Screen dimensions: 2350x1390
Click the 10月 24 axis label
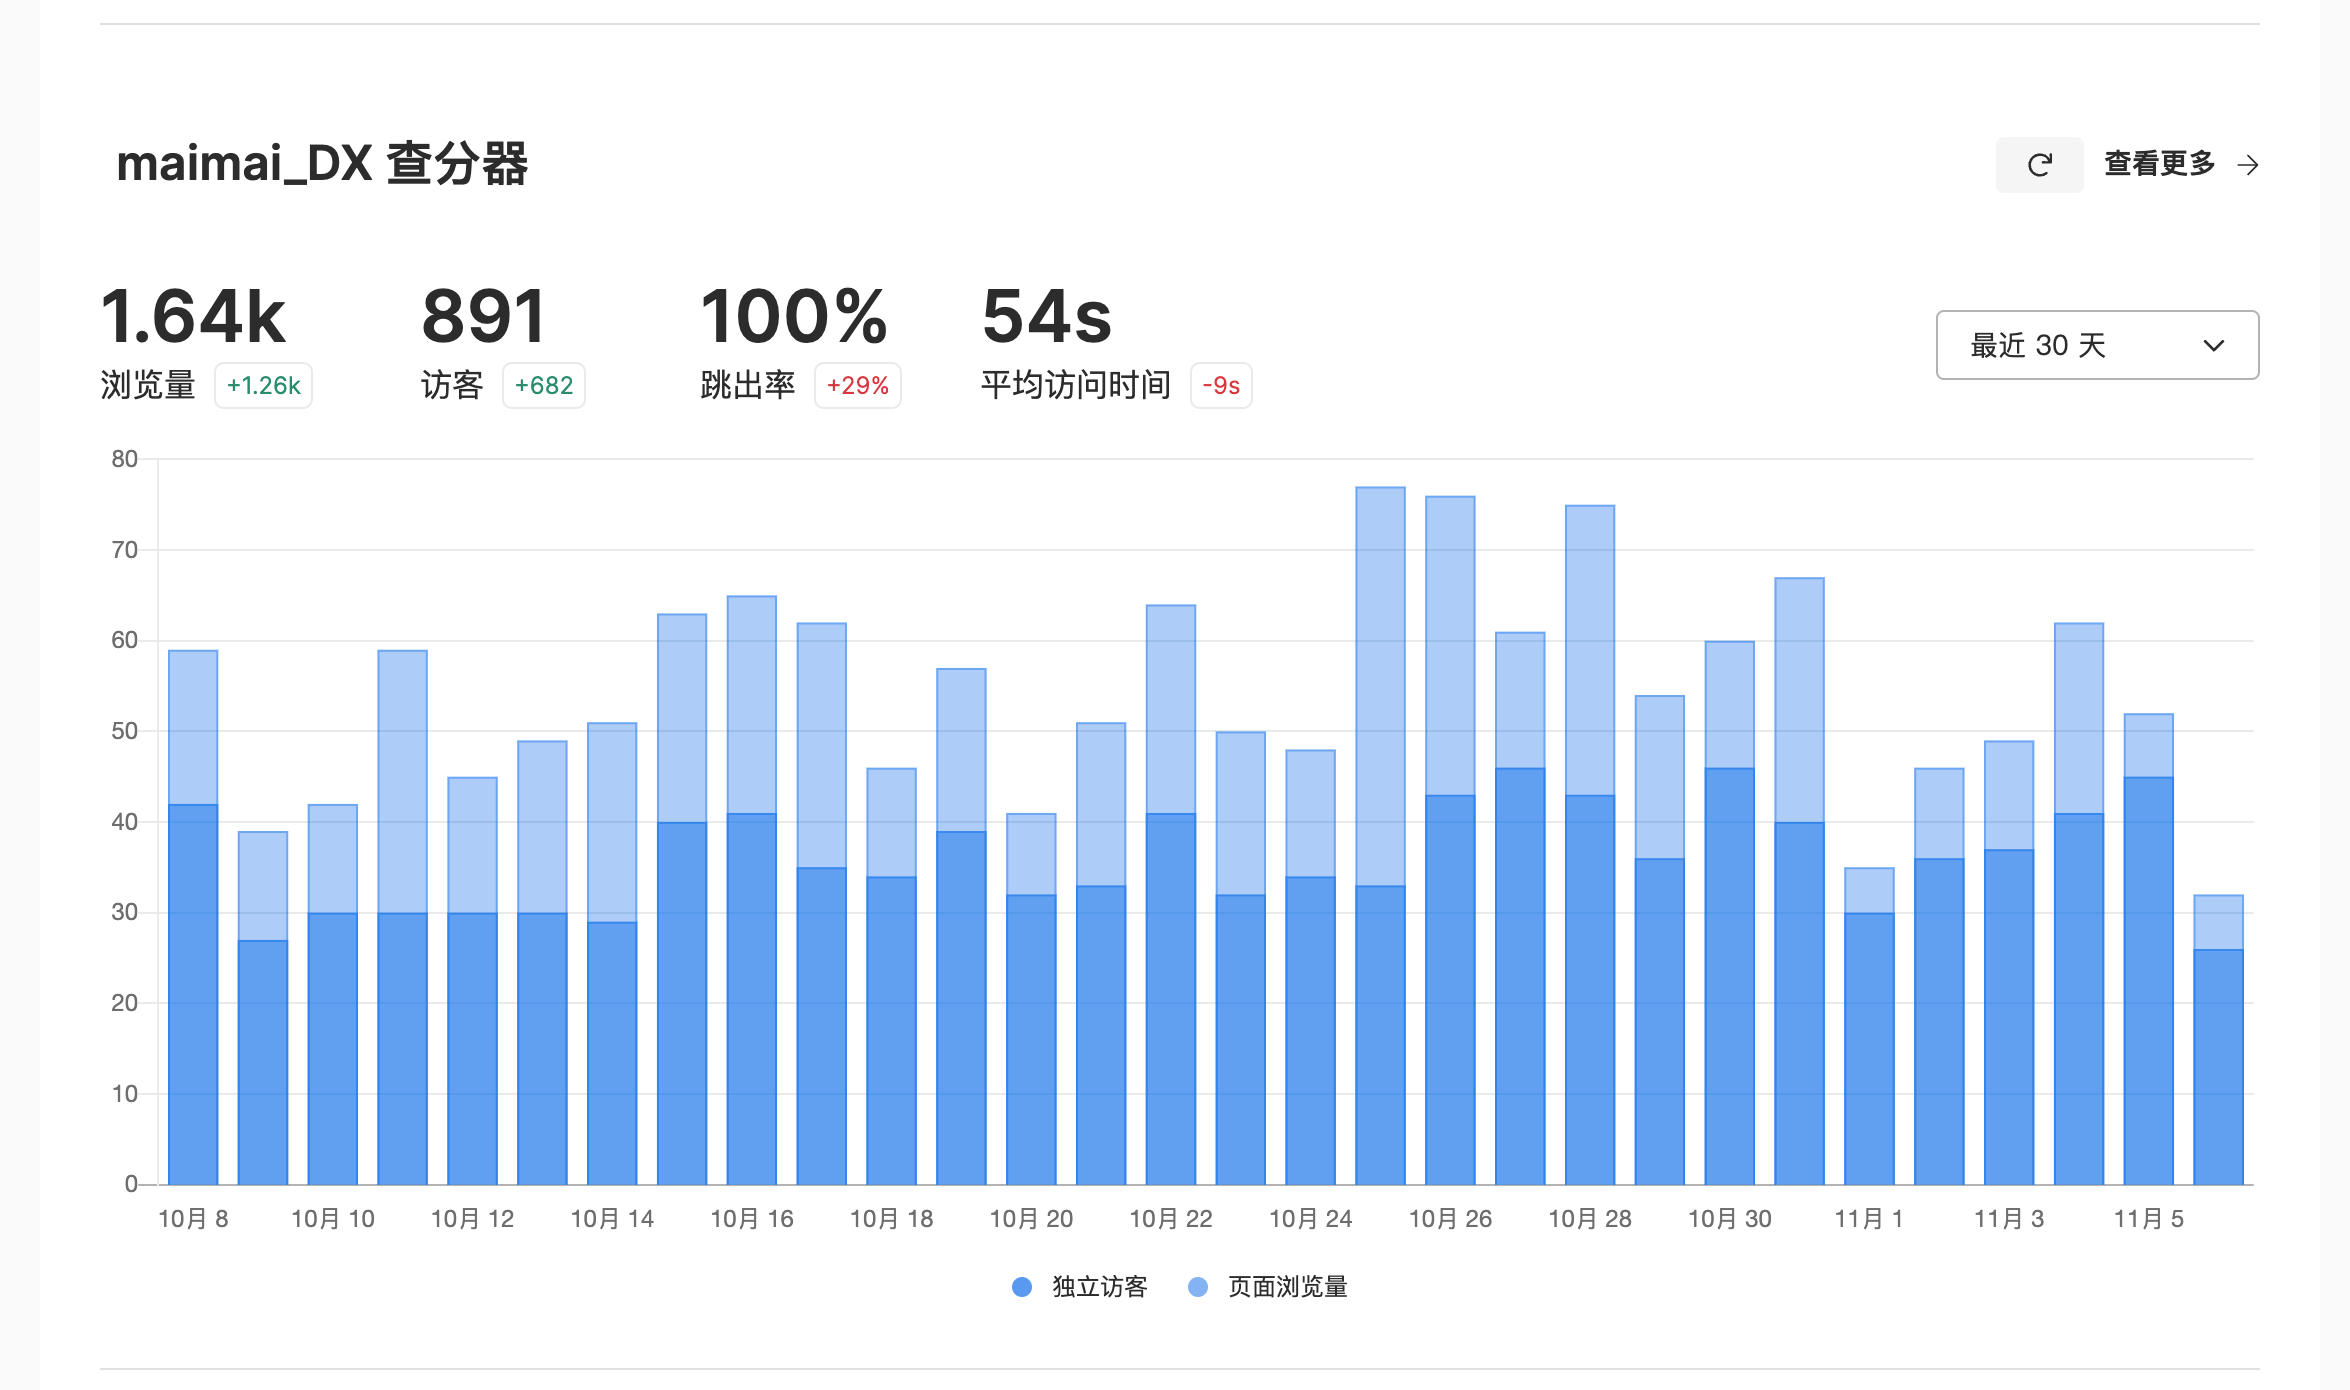pos(1310,1219)
